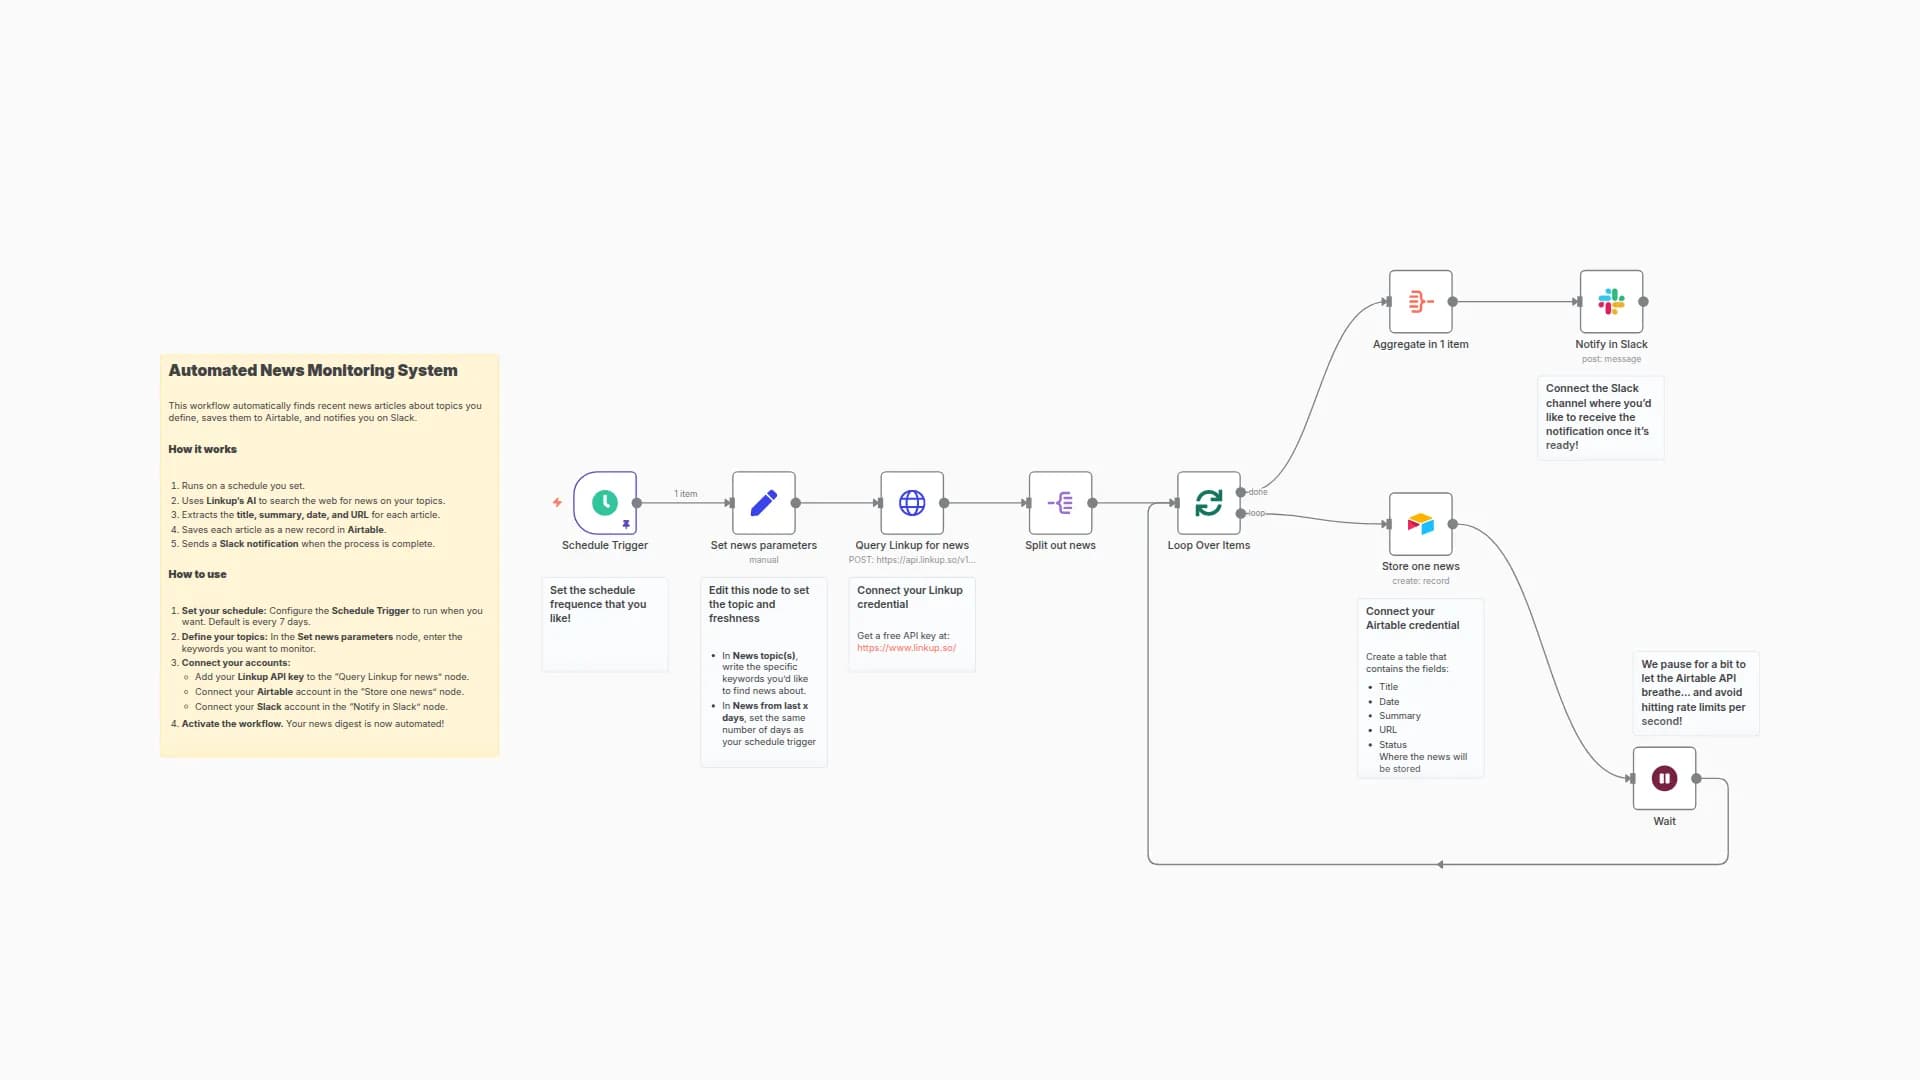1920x1080 pixels.
Task: Select the Set the schedule frequence sticky note
Action: coord(604,623)
